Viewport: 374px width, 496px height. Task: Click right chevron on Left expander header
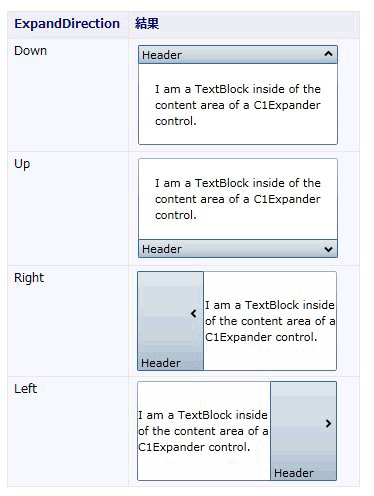coord(328,423)
